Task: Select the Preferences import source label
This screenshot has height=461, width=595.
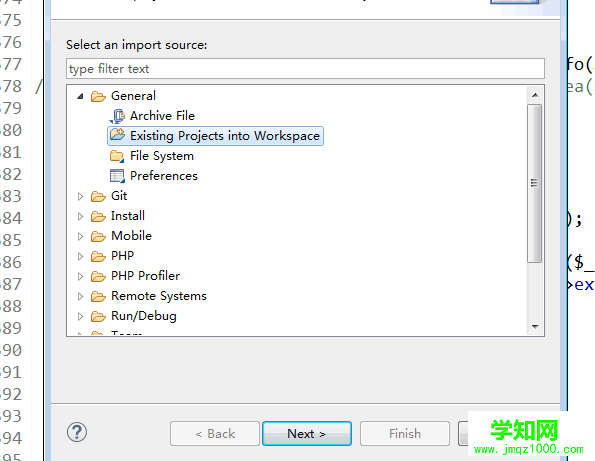Action: click(x=164, y=176)
